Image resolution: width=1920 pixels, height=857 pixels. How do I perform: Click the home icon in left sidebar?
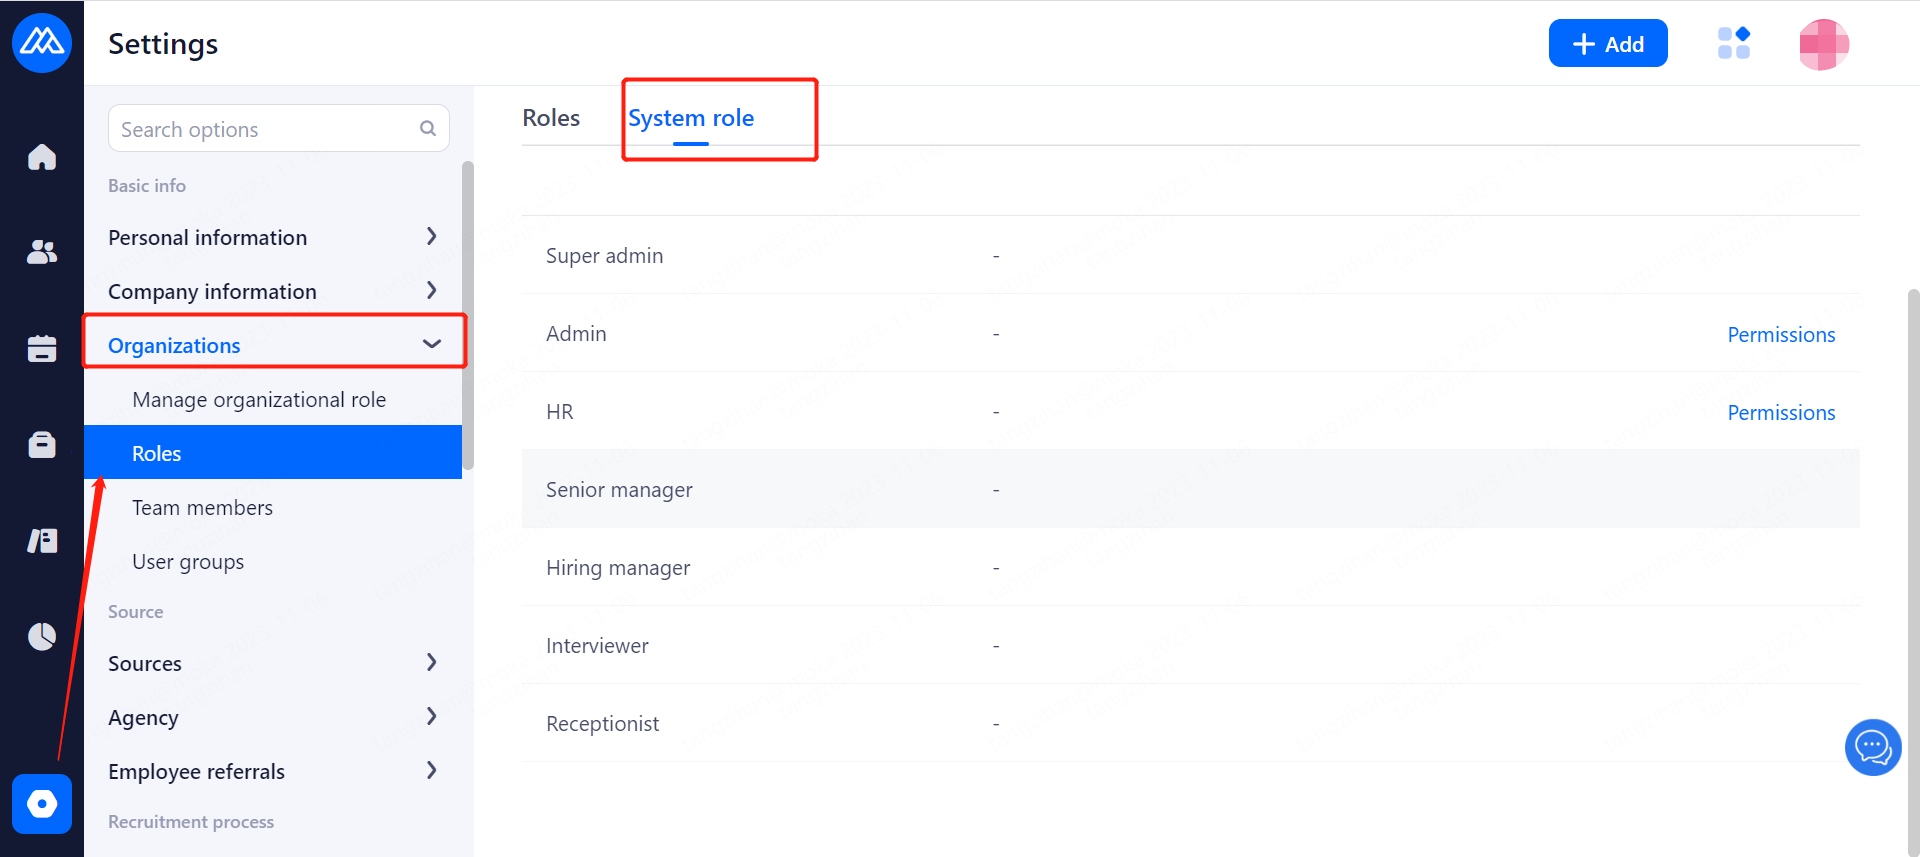coord(42,157)
